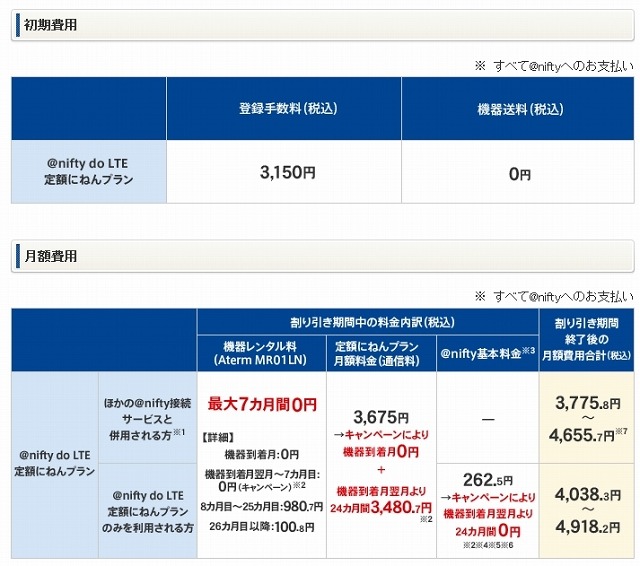Select the @nifty do LTE row label in the initial cost table
Image resolution: width=640 pixels, height=566 pixels.
[x=89, y=171]
